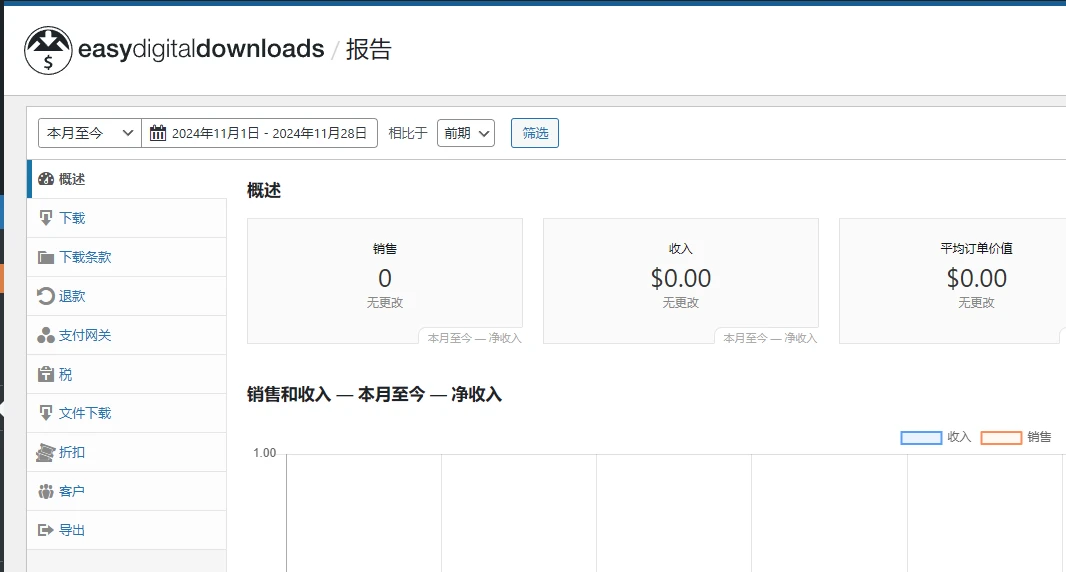Click the 销售 sales summary tile
The width and height of the screenshot is (1066, 572).
click(385, 281)
